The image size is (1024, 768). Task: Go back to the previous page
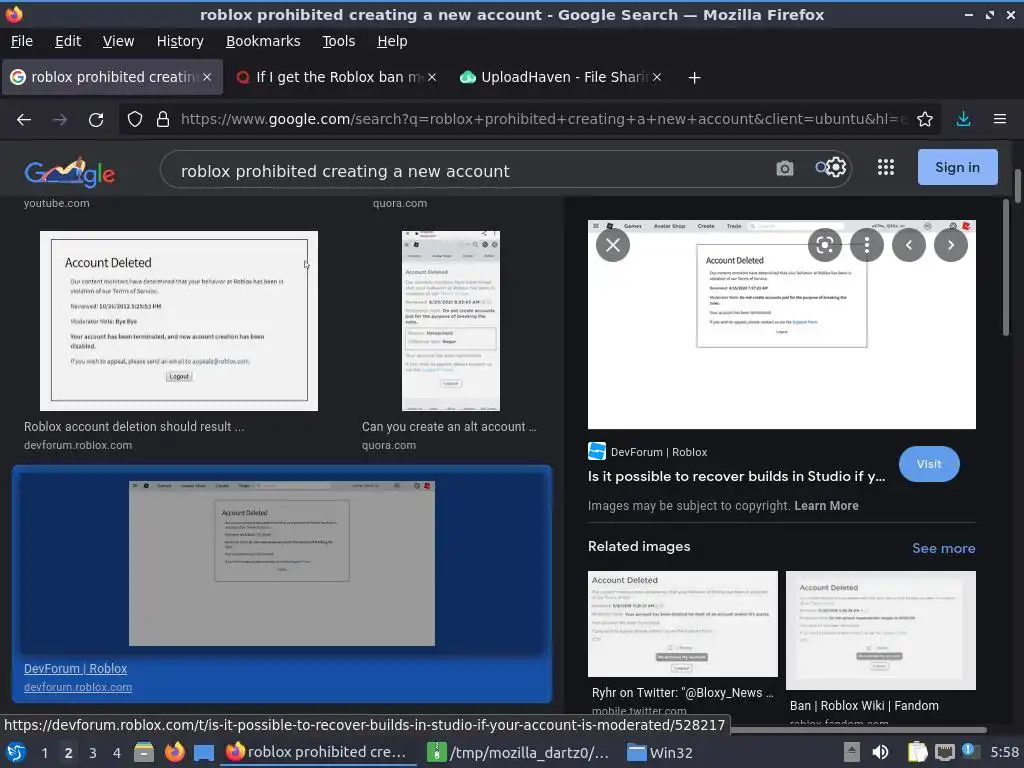click(x=24, y=120)
